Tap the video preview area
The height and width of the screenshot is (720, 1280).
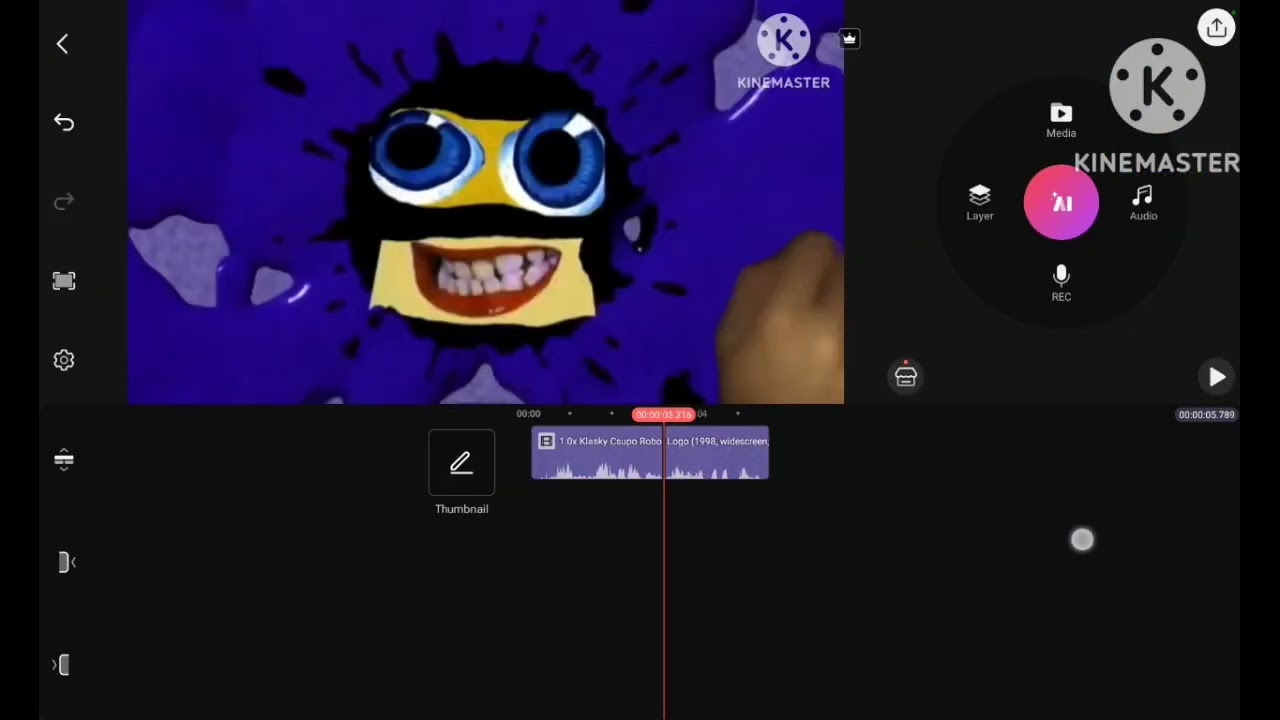pos(486,202)
